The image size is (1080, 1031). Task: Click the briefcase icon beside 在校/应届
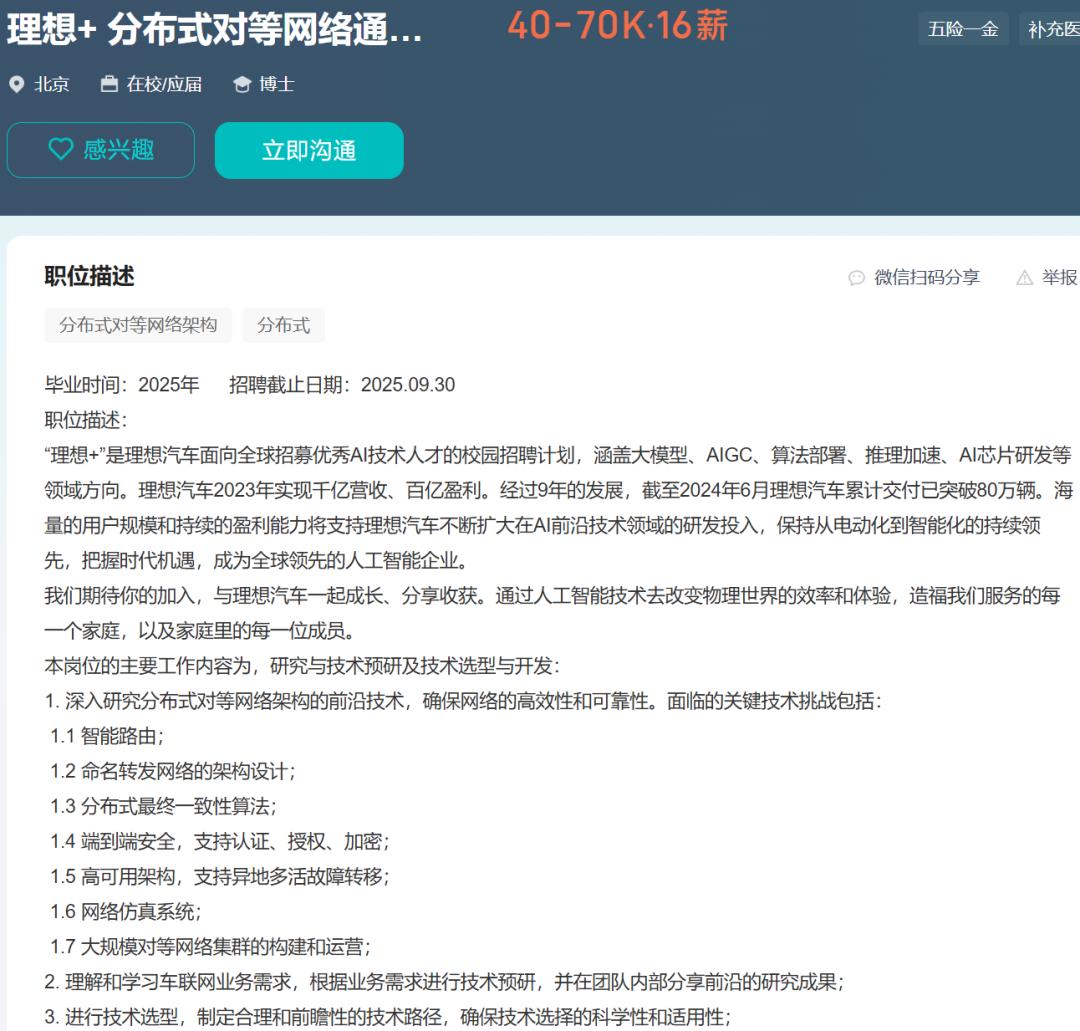[109, 84]
